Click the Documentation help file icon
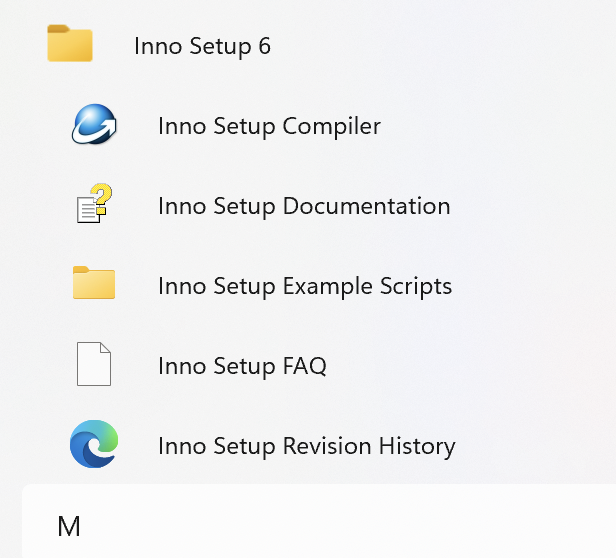Image resolution: width=616 pixels, height=558 pixels. click(x=94, y=206)
